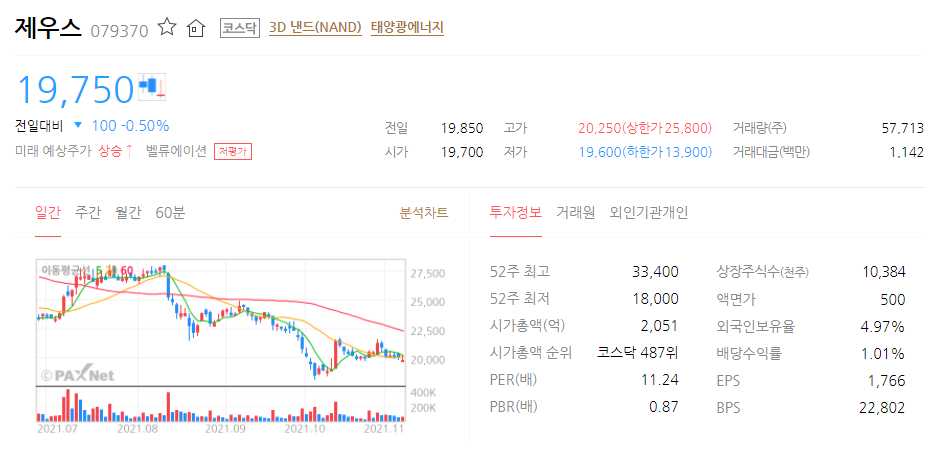Click market cap rank 코스닥 487위
The width and height of the screenshot is (934, 453).
click(x=637, y=353)
